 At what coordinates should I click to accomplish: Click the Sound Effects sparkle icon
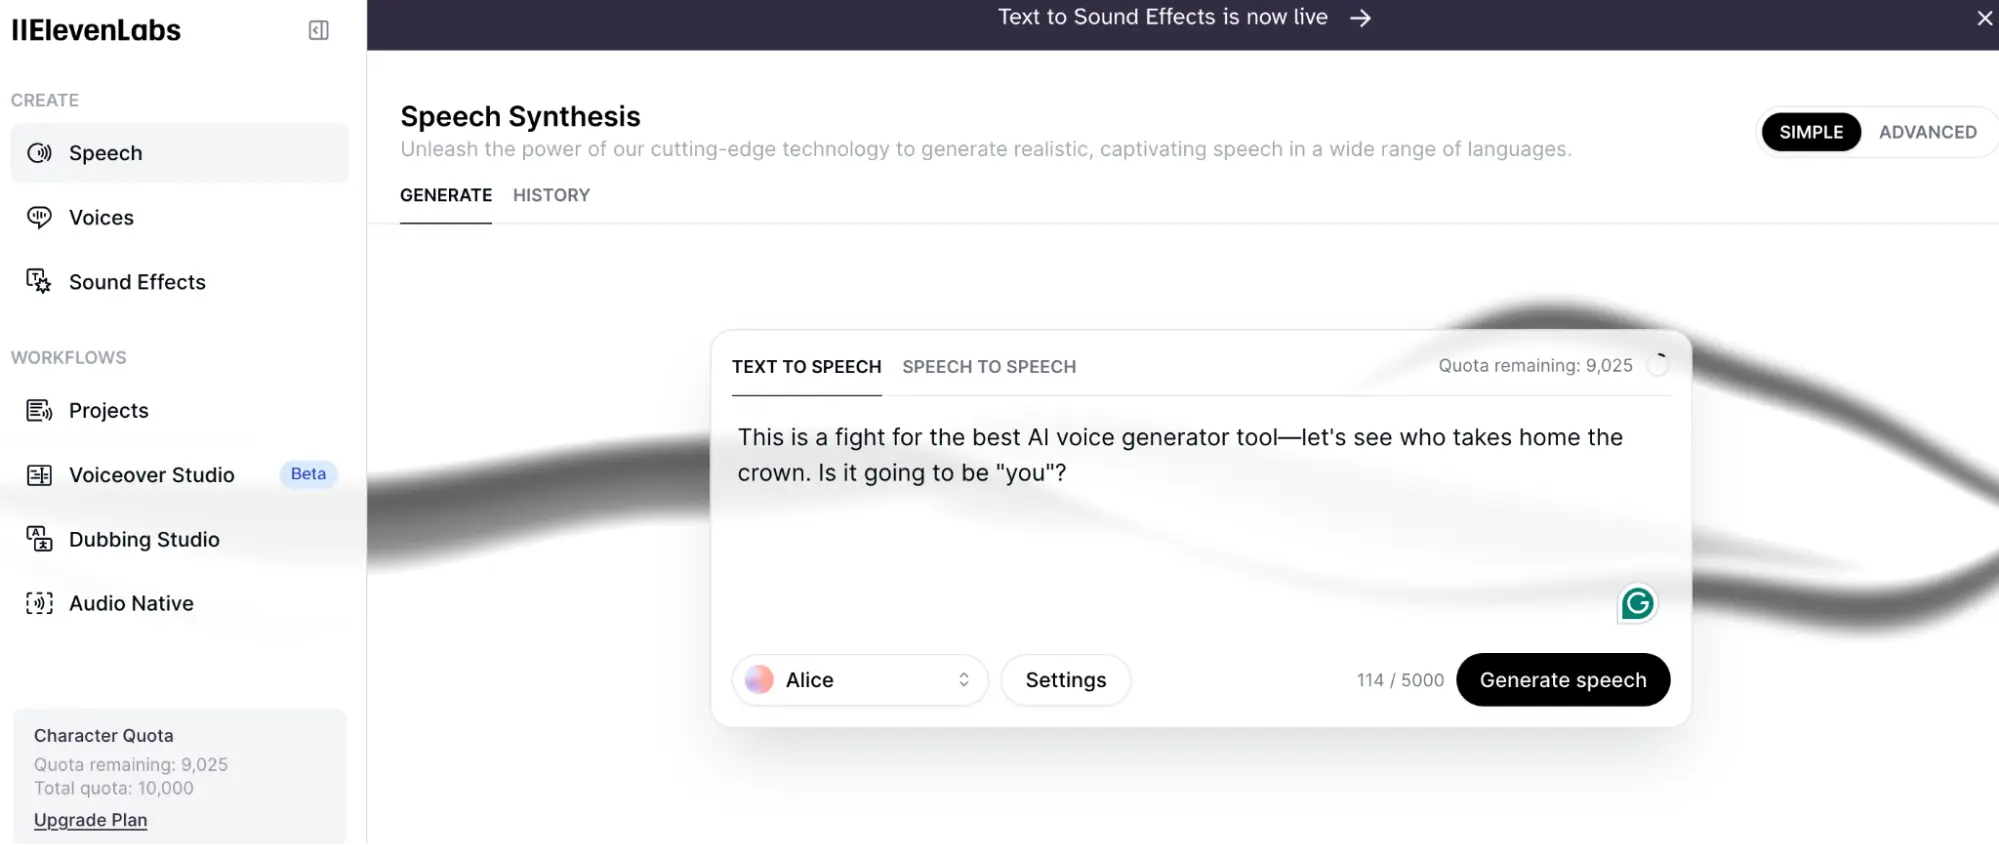[x=39, y=282]
